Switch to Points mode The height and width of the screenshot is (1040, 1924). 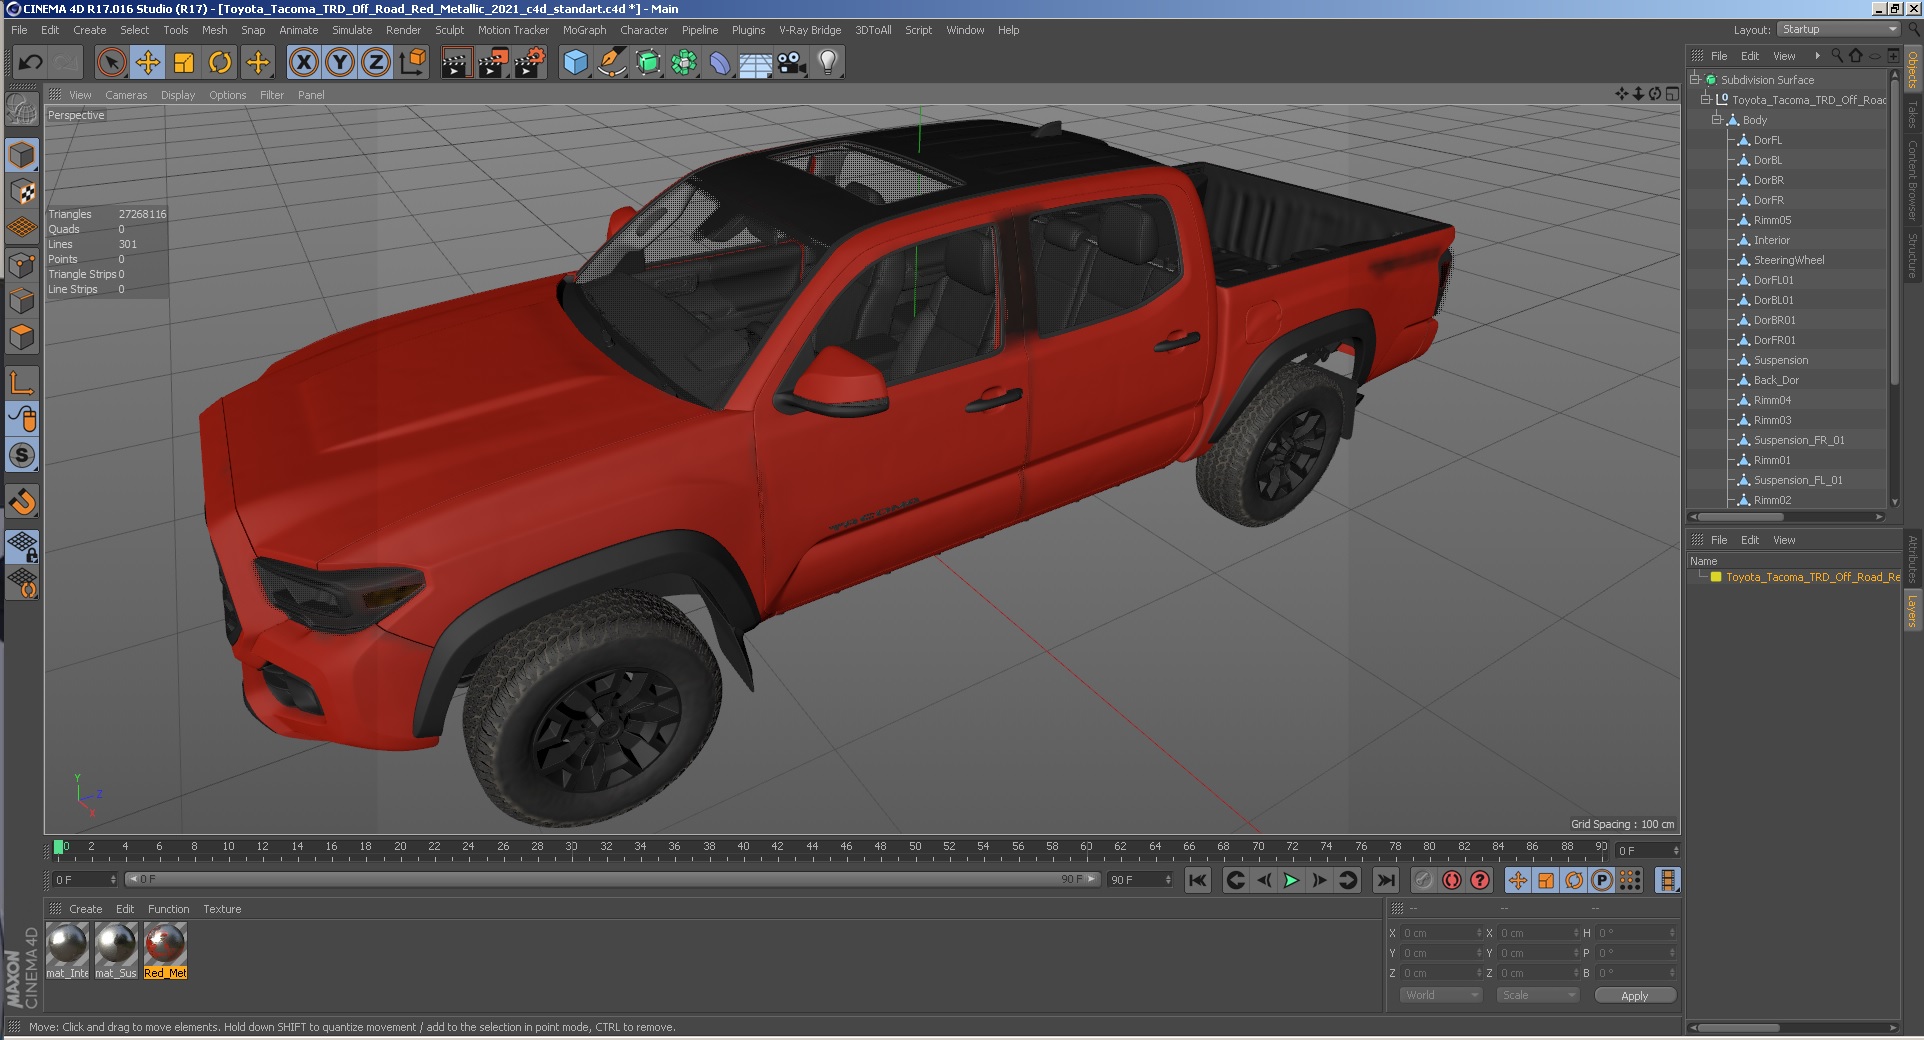[x=22, y=264]
